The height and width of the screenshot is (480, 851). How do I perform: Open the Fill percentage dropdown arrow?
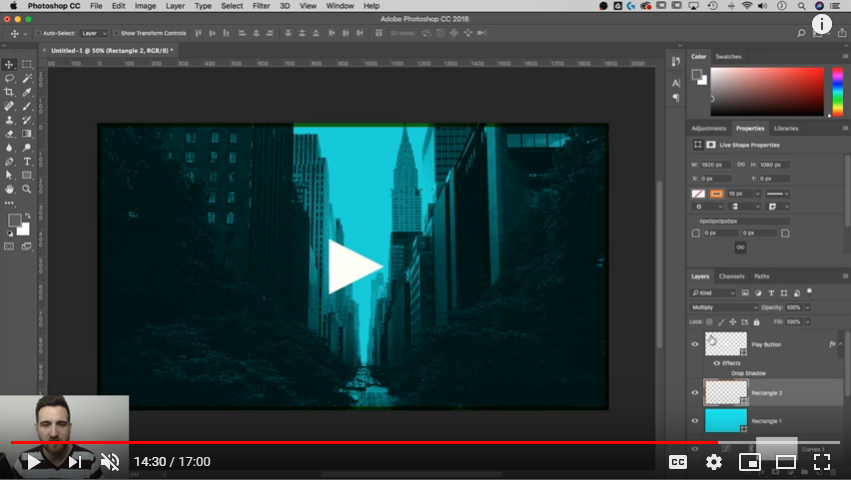tap(808, 322)
